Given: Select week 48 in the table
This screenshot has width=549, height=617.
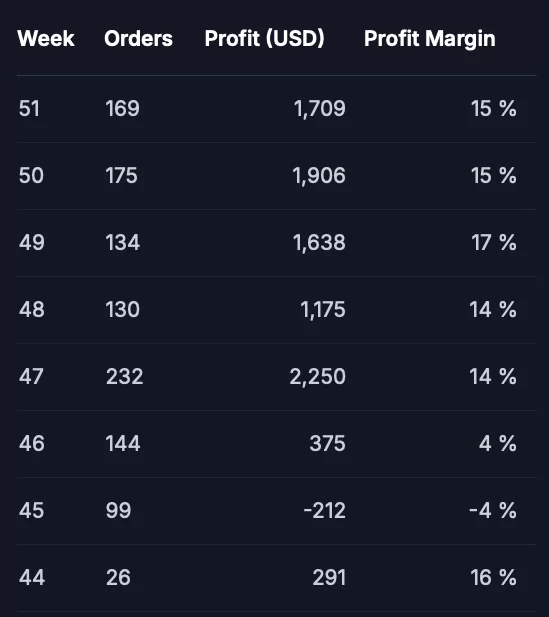Looking at the screenshot, I should [31, 309].
